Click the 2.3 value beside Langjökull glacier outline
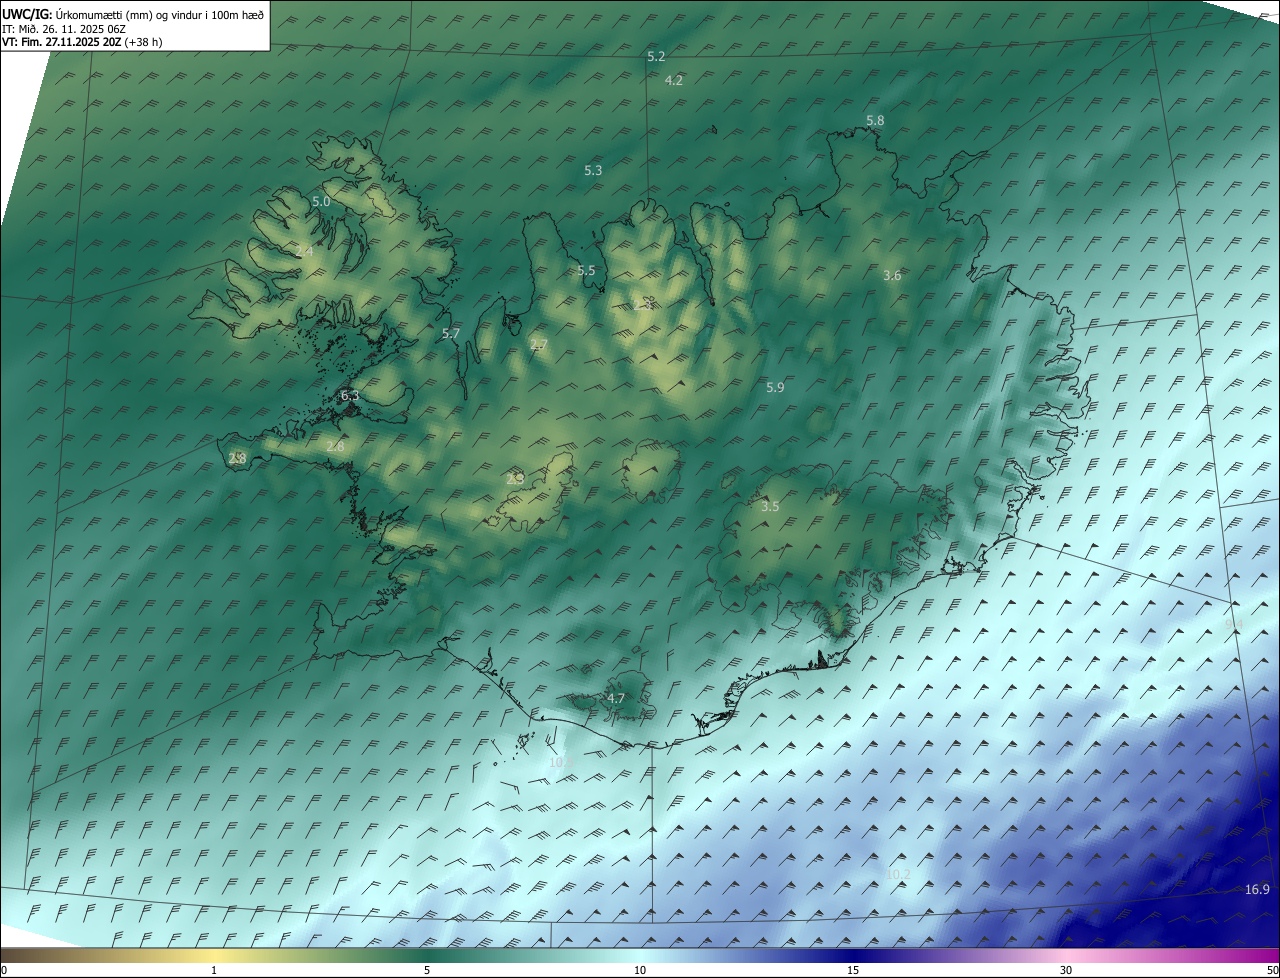The height and width of the screenshot is (978, 1280). click(515, 479)
